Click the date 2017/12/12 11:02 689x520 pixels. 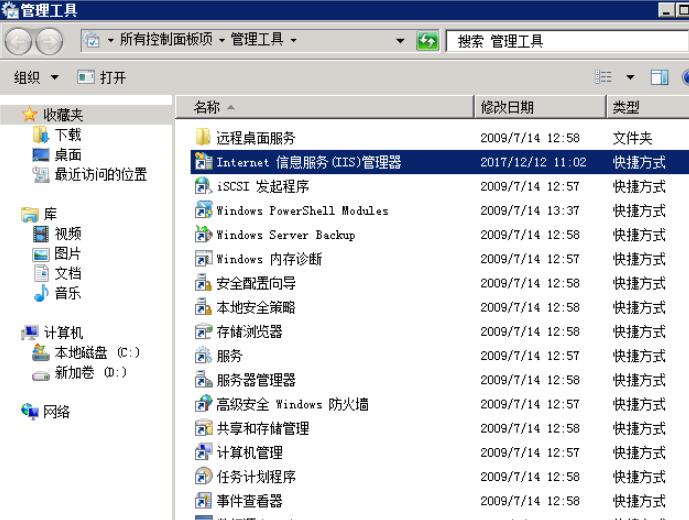coord(533,162)
